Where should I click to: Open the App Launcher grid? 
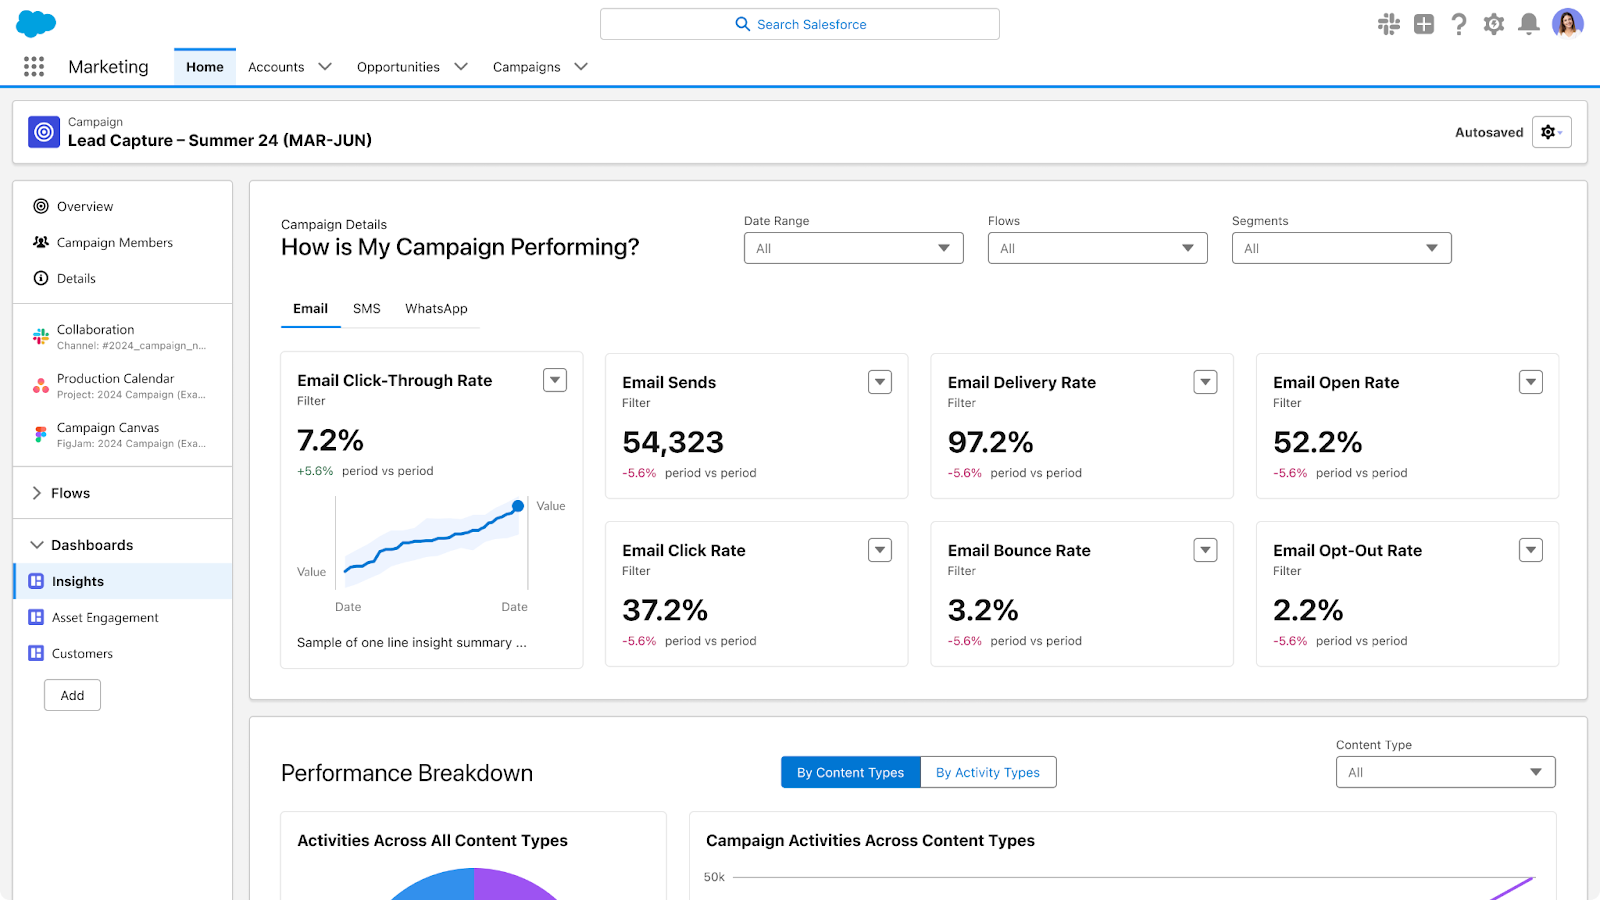pyautogui.click(x=33, y=66)
